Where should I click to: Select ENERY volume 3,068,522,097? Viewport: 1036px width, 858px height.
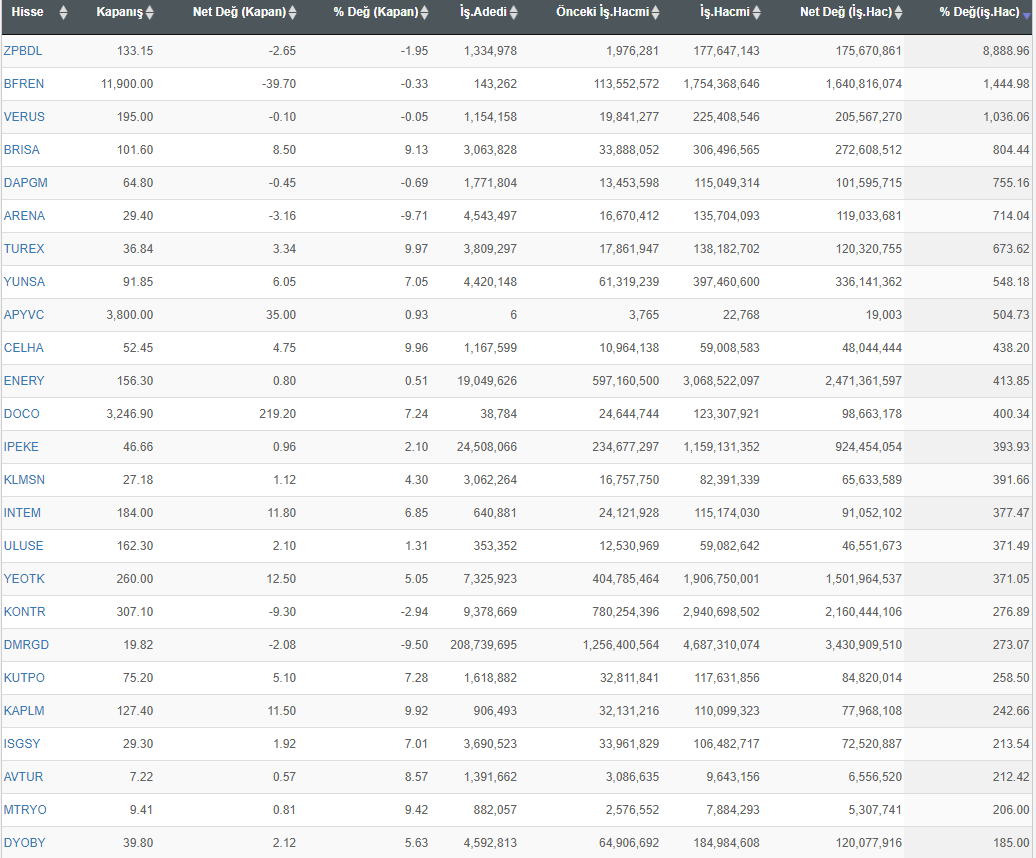[722, 381]
